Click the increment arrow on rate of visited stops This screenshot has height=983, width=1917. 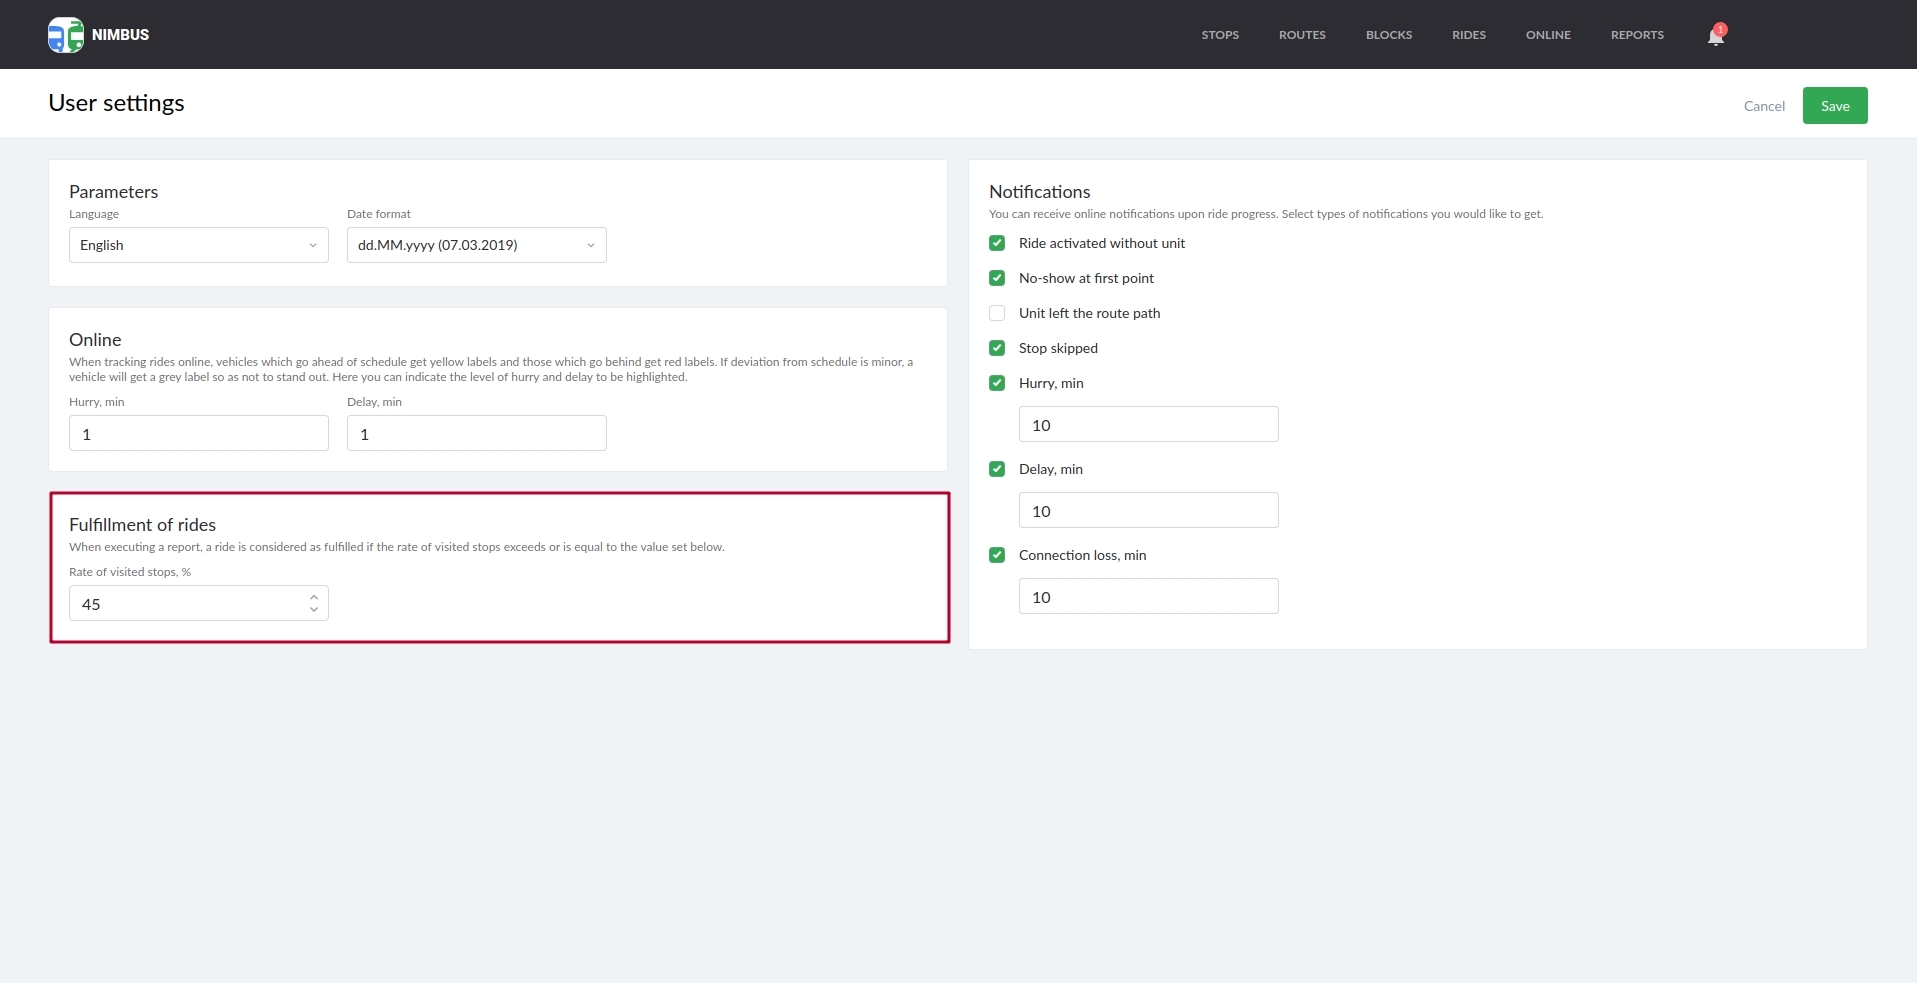click(x=313, y=596)
